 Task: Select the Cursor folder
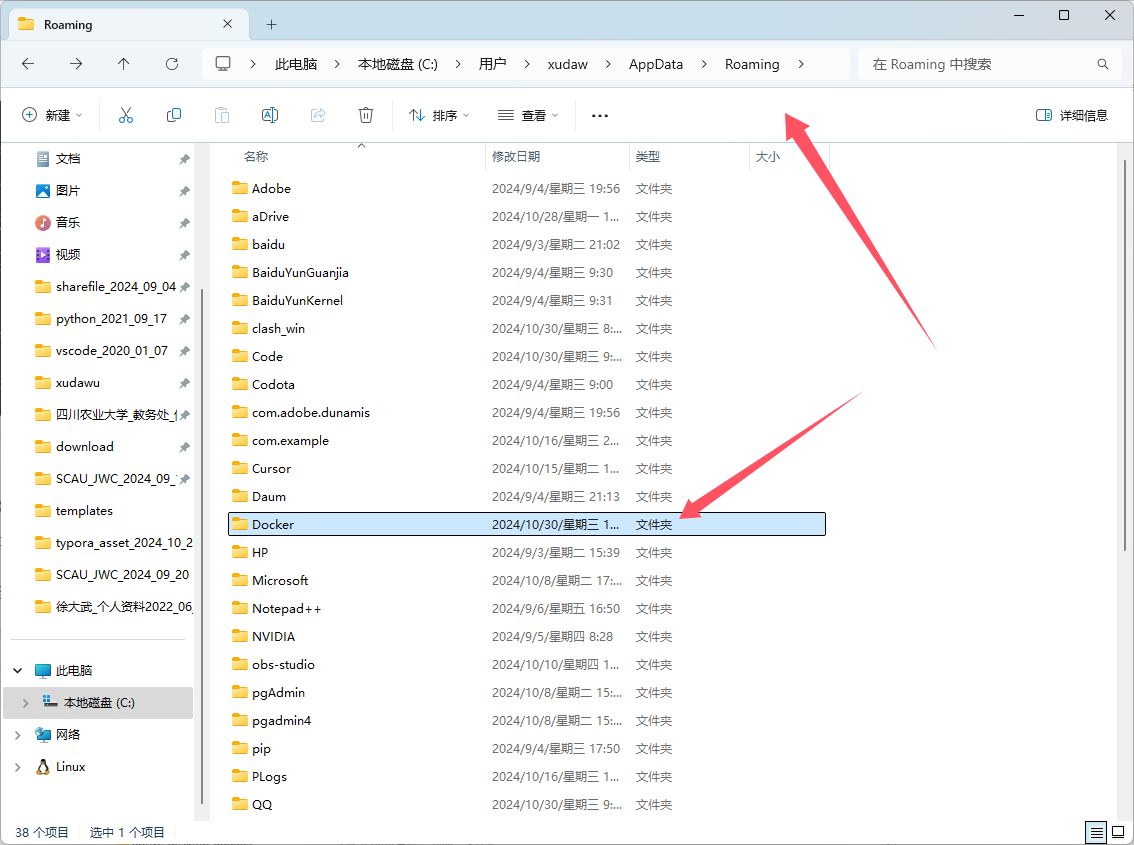click(x=526, y=468)
